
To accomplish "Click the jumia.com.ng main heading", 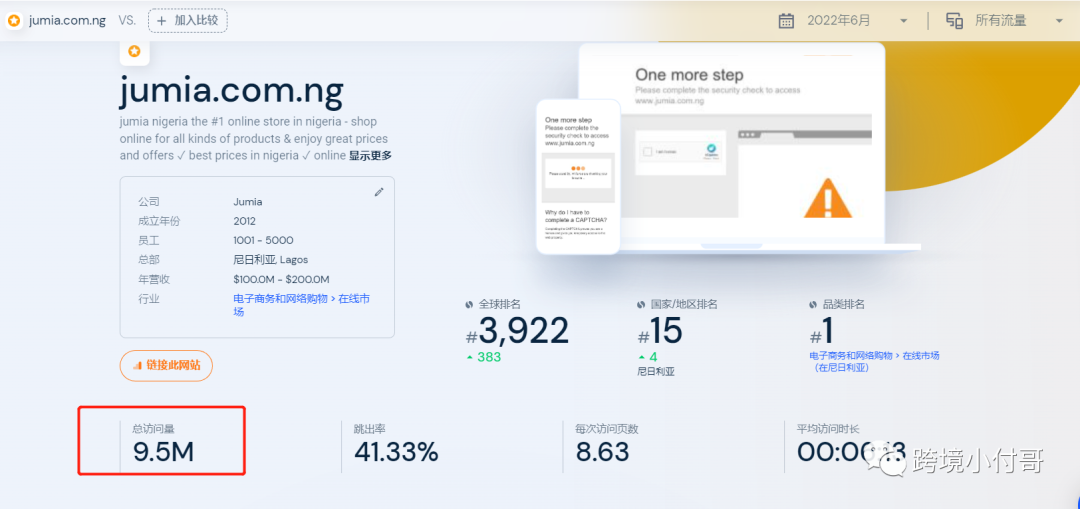I will point(231,90).
